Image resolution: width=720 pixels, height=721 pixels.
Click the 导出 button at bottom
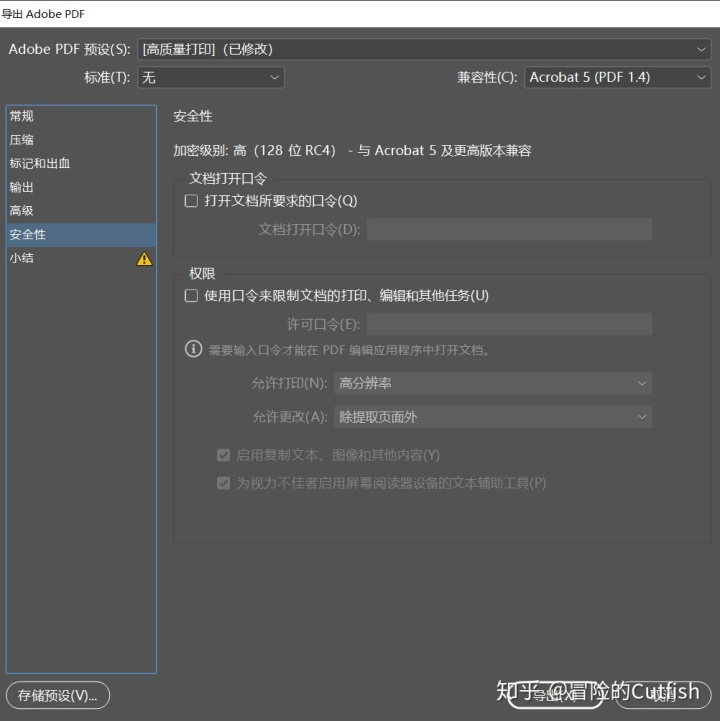coord(555,695)
